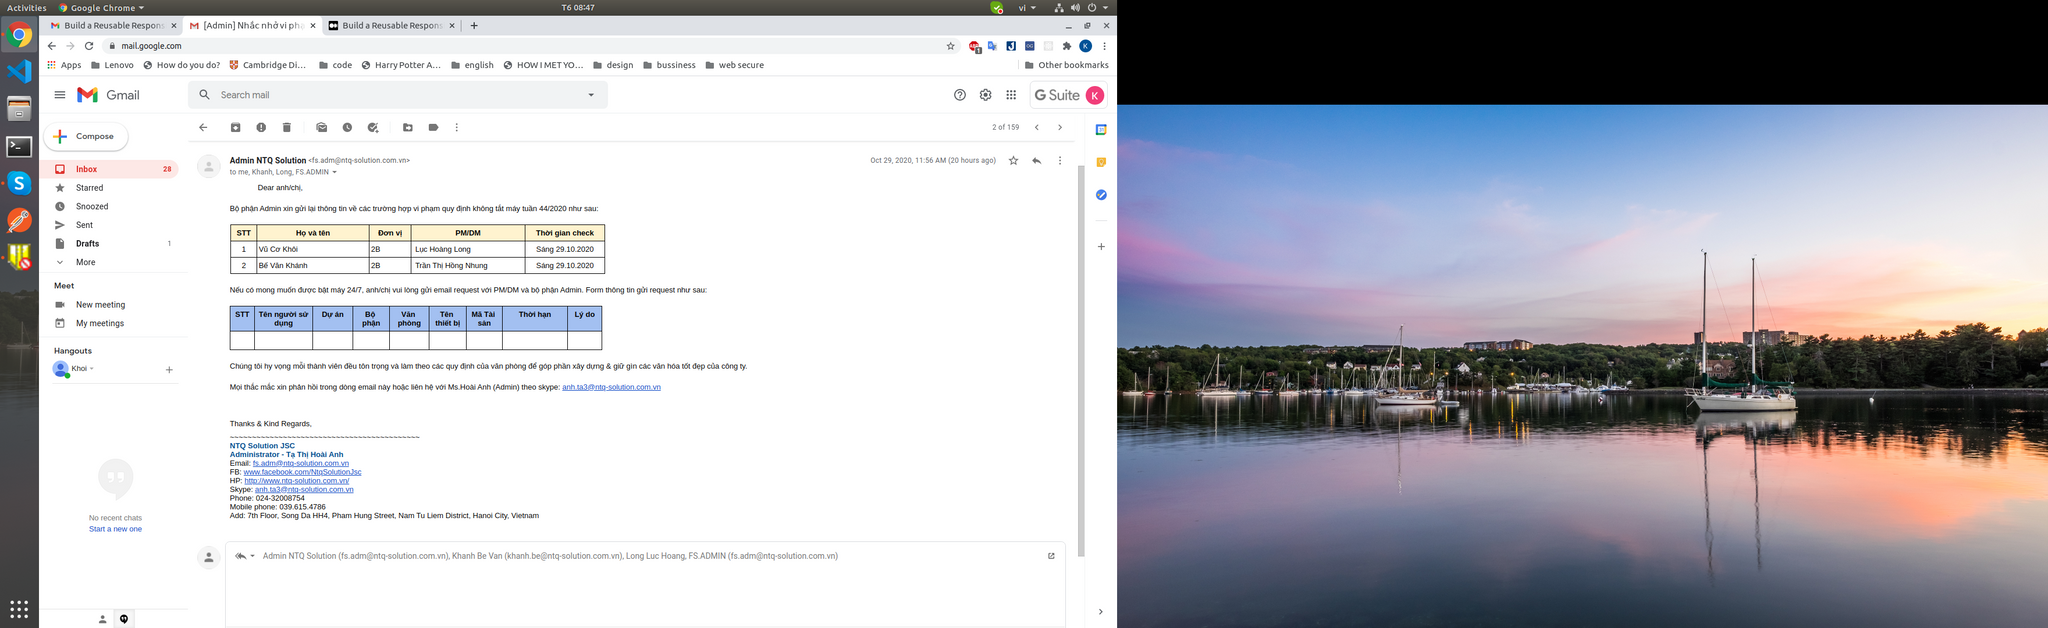Click the email's vertical scrollbar
Image resolution: width=2048 pixels, height=628 pixels.
(x=1080, y=360)
